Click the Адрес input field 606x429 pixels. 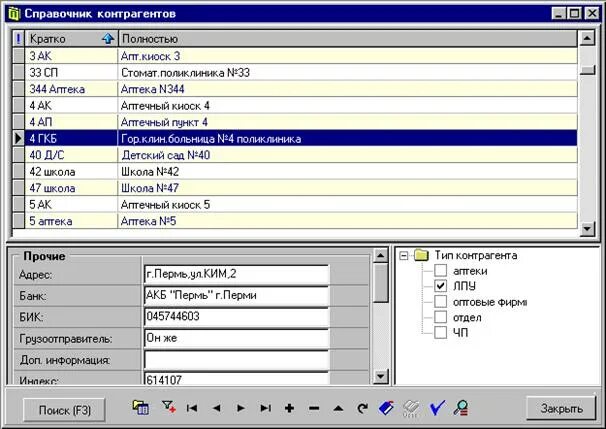237,274
